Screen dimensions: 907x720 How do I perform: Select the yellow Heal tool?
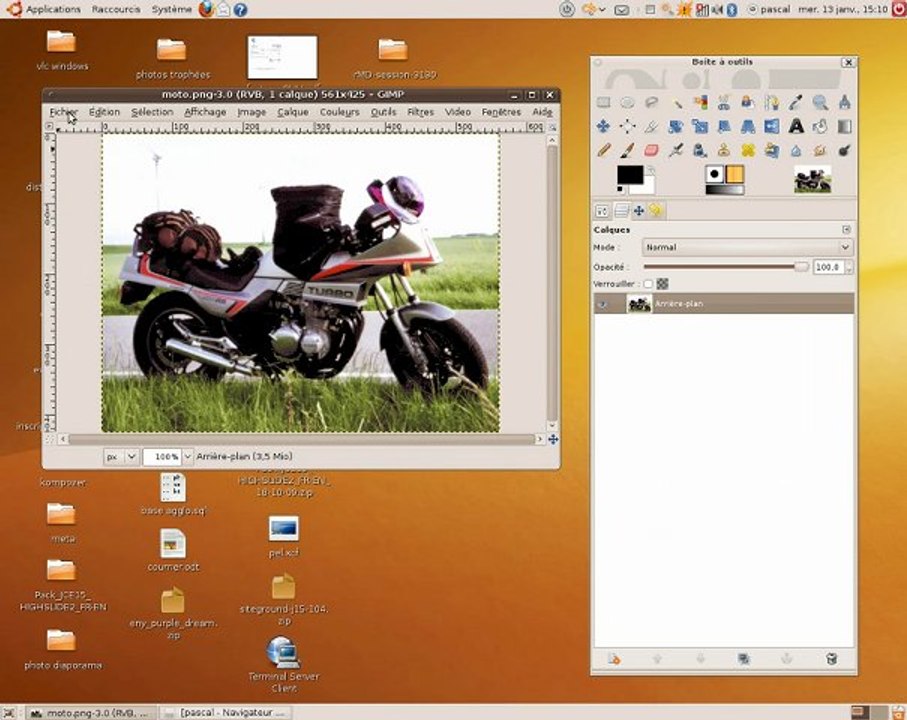tap(748, 150)
